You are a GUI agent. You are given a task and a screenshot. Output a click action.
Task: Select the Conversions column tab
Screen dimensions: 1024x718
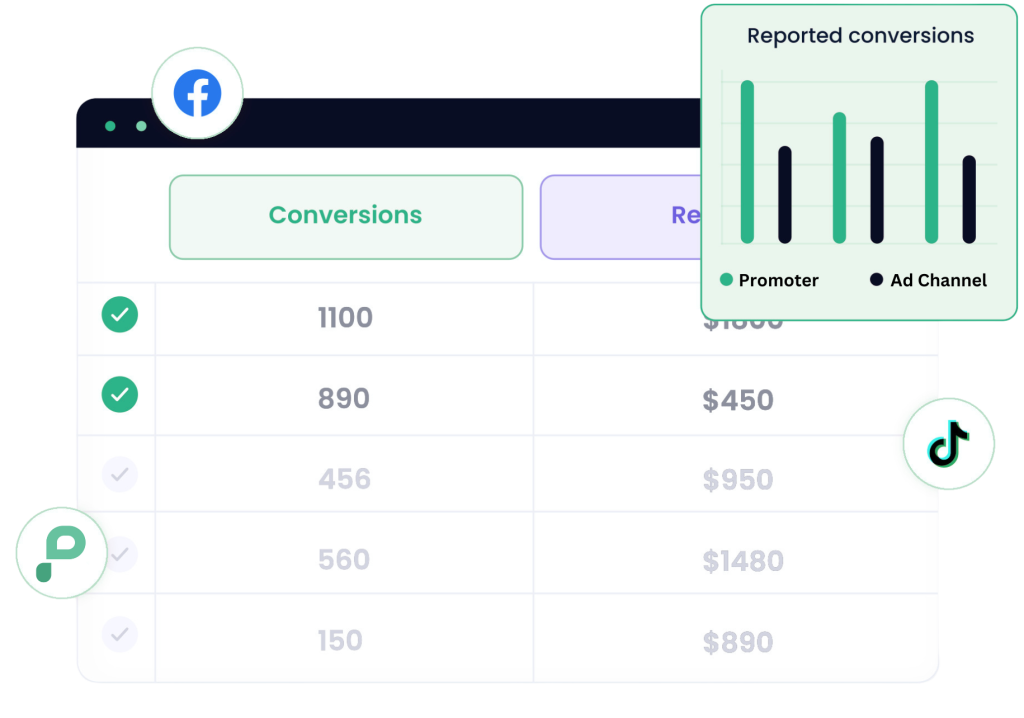pos(345,216)
